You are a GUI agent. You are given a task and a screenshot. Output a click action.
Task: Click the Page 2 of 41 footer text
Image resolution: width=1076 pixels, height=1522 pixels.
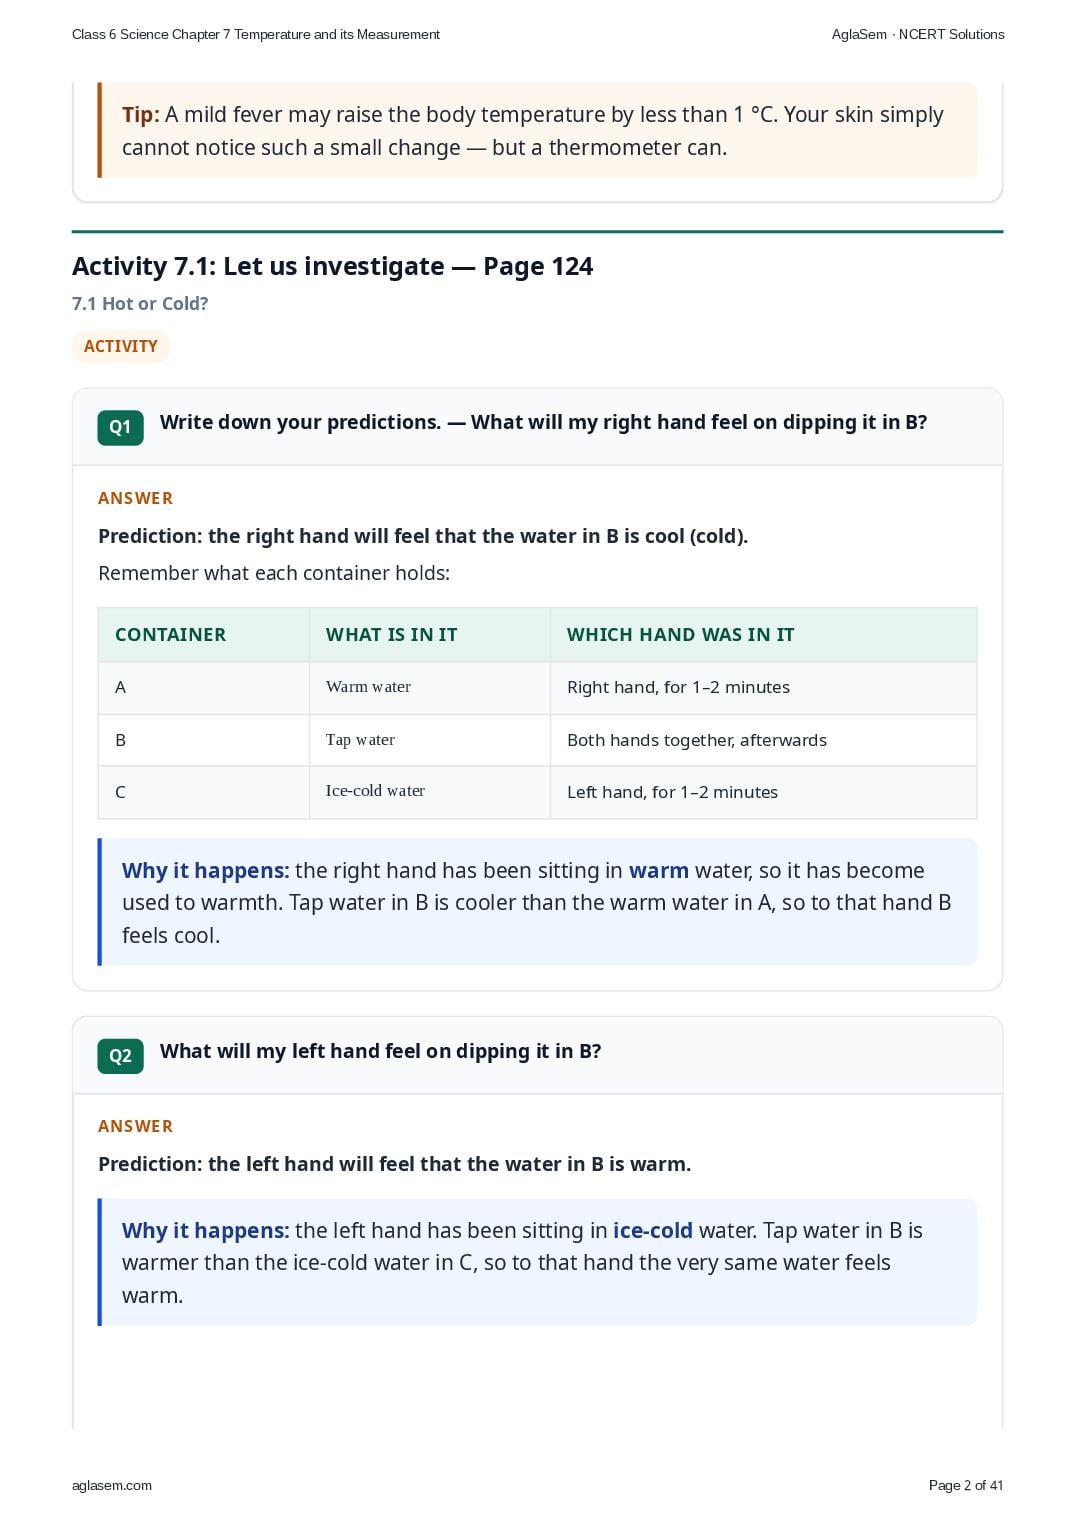[x=966, y=1485]
